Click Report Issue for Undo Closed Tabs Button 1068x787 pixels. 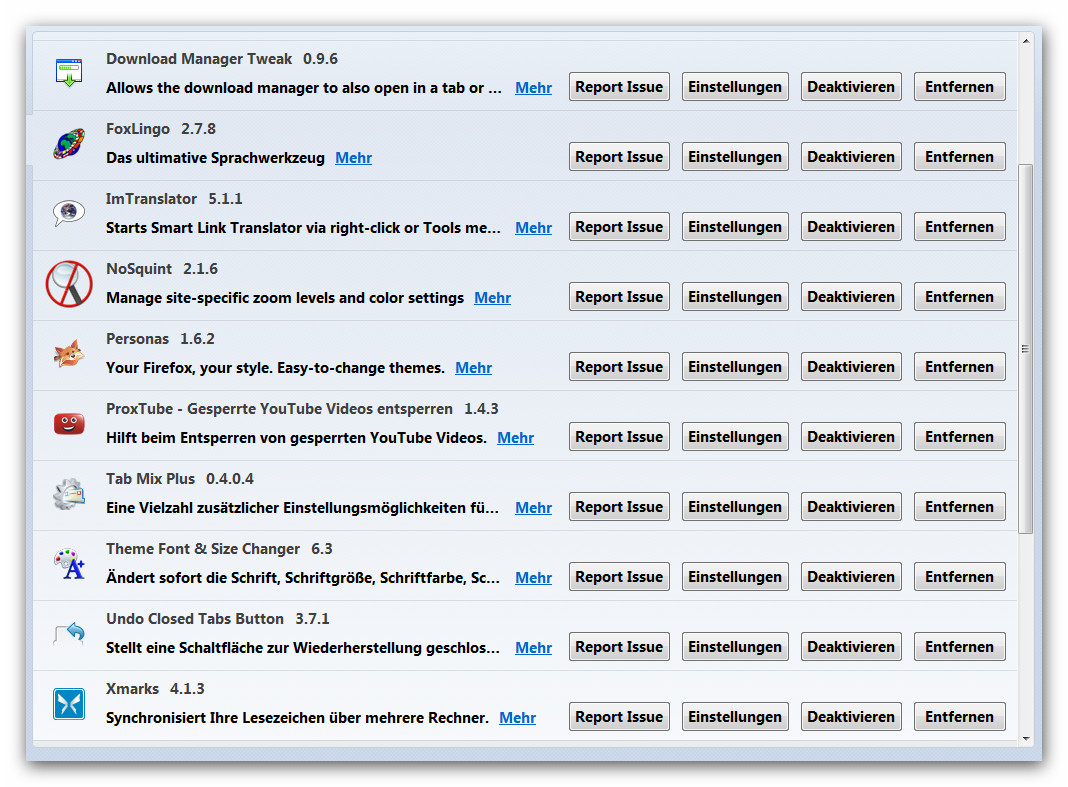point(619,647)
